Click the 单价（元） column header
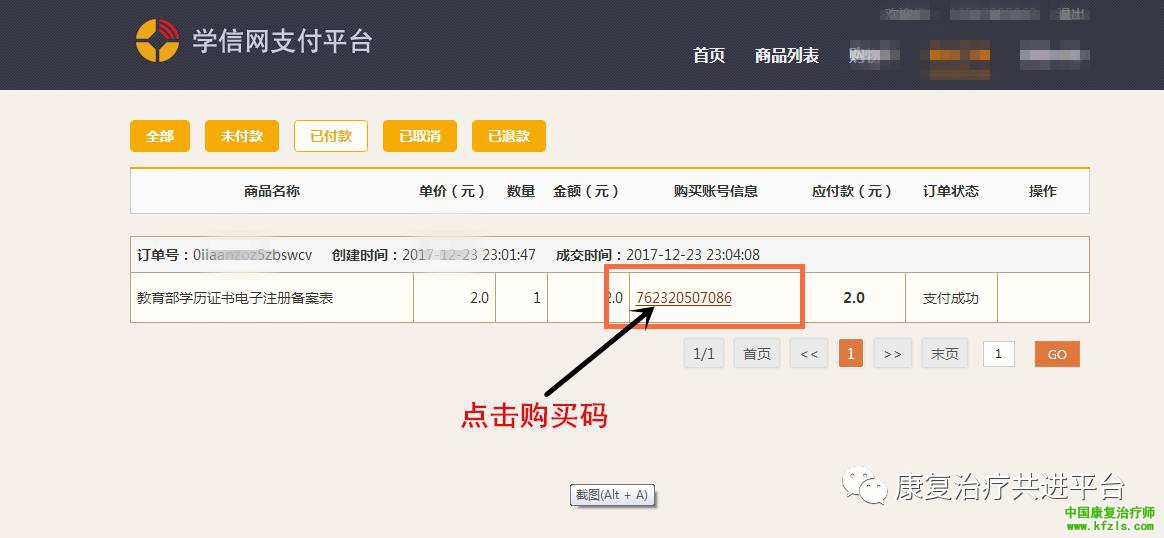The width and height of the screenshot is (1164, 538). (452, 191)
